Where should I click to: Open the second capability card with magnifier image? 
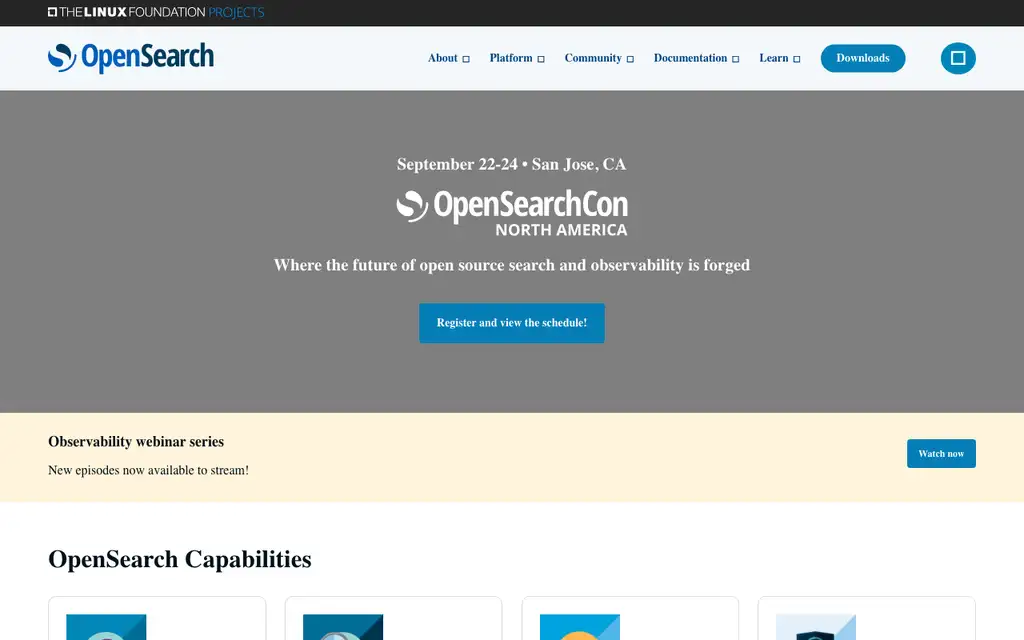(x=343, y=627)
